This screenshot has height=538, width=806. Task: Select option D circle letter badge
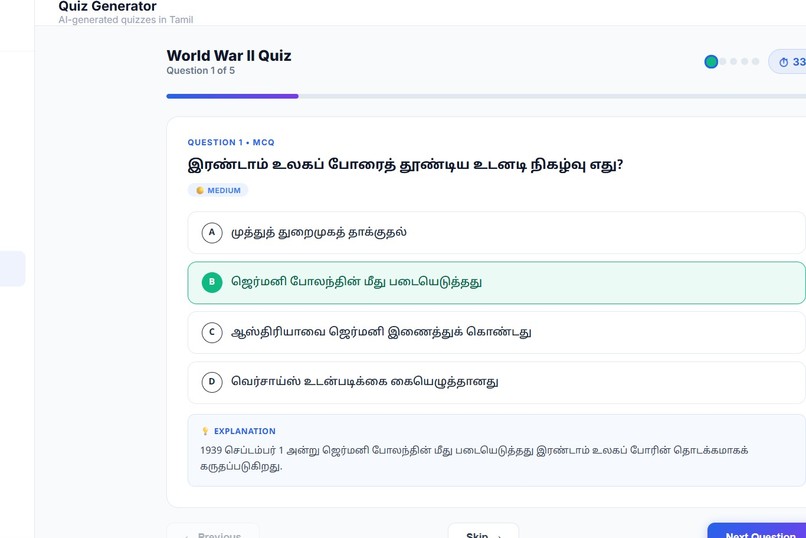pos(212,382)
